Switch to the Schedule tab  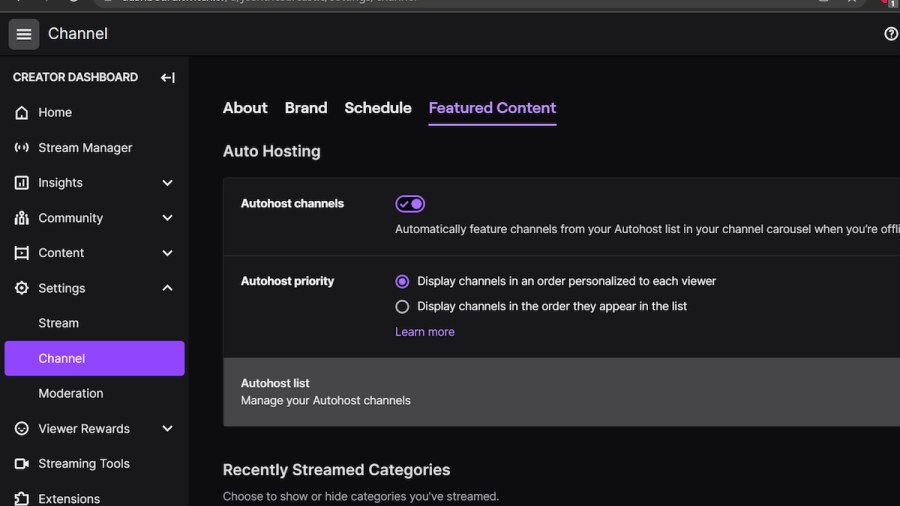tap(378, 108)
